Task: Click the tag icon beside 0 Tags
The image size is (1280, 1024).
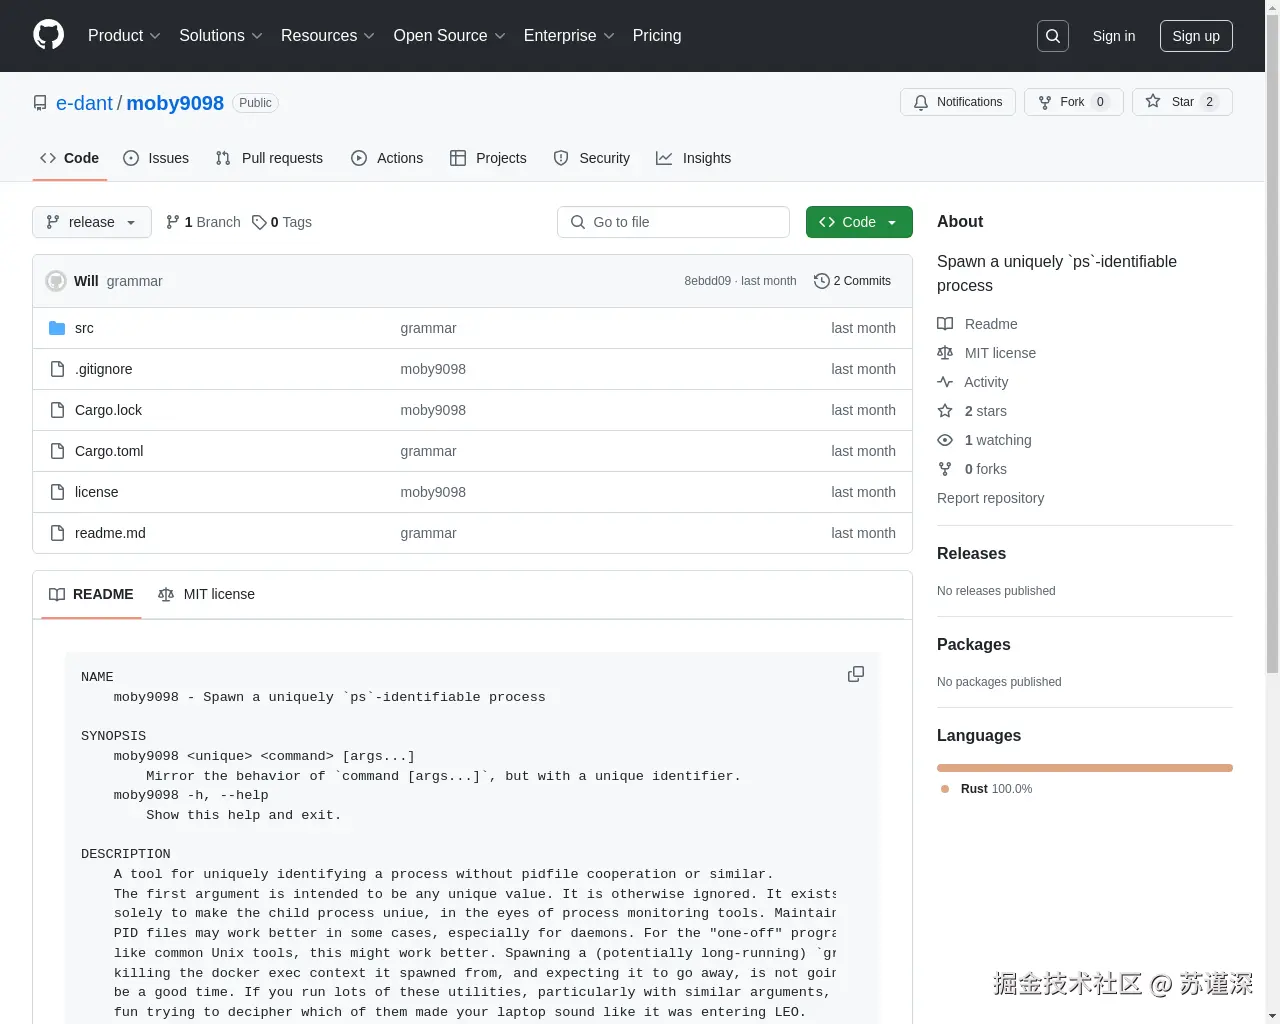Action: pyautogui.click(x=259, y=222)
